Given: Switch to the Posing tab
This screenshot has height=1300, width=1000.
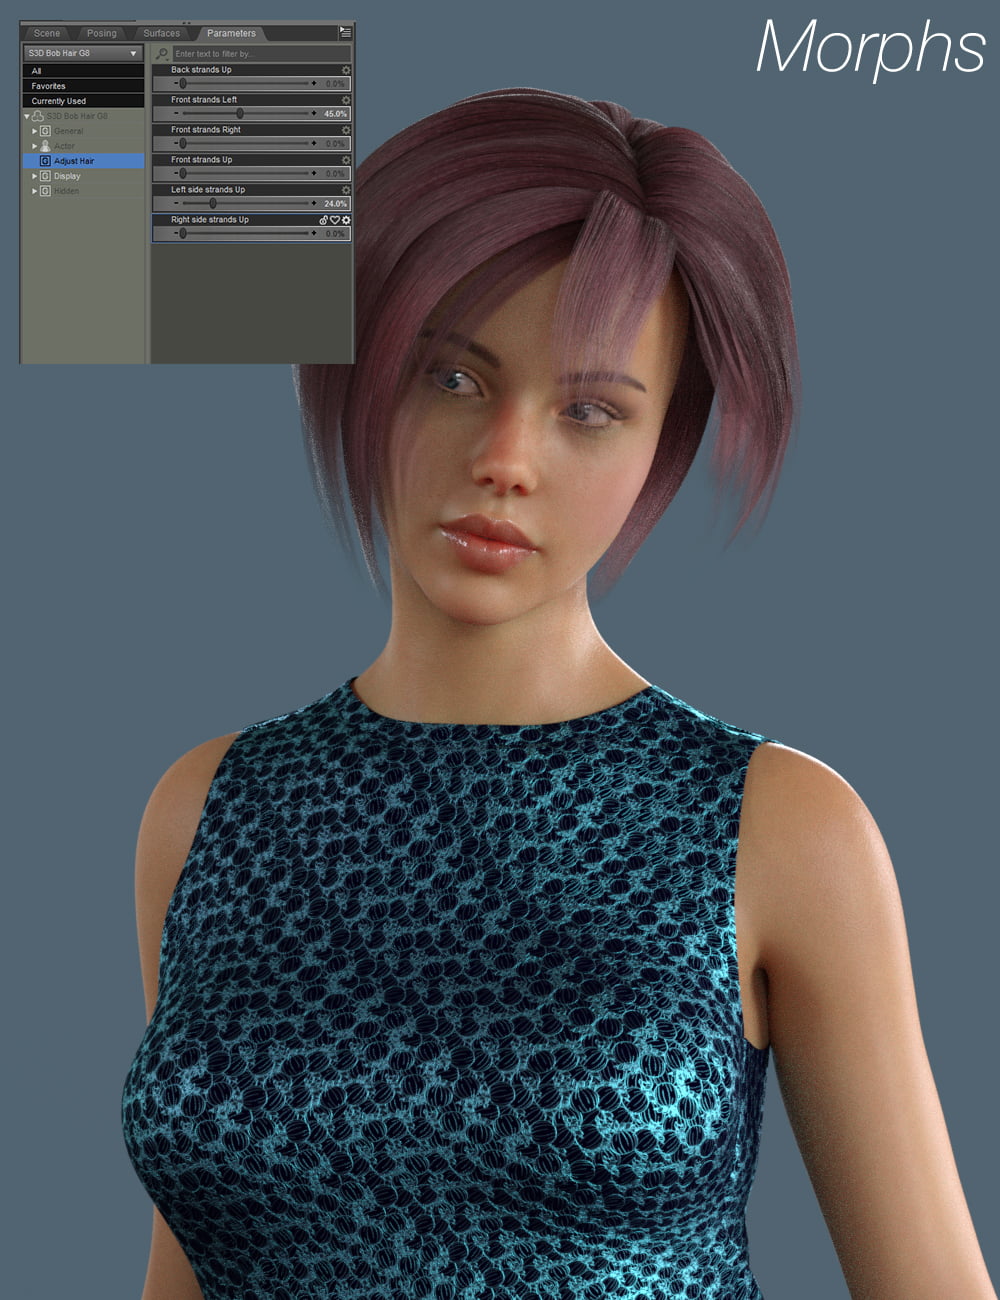Looking at the screenshot, I should pyautogui.click(x=101, y=32).
